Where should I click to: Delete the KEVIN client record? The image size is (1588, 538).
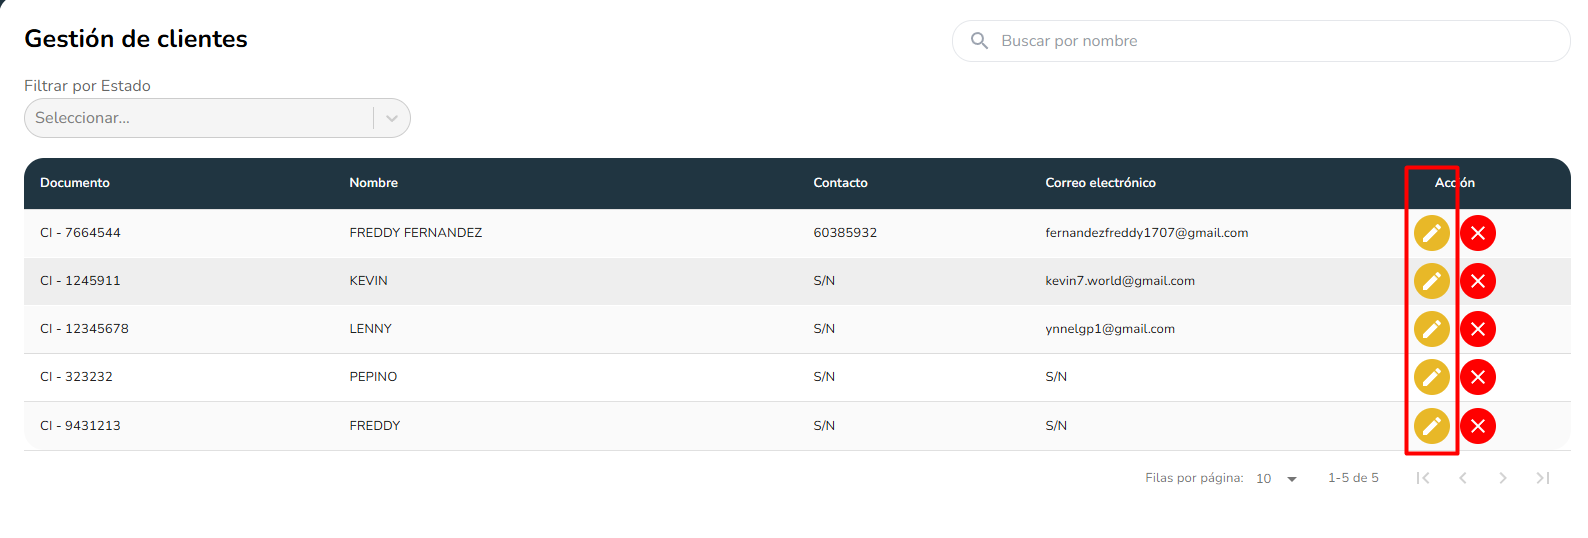(1477, 281)
